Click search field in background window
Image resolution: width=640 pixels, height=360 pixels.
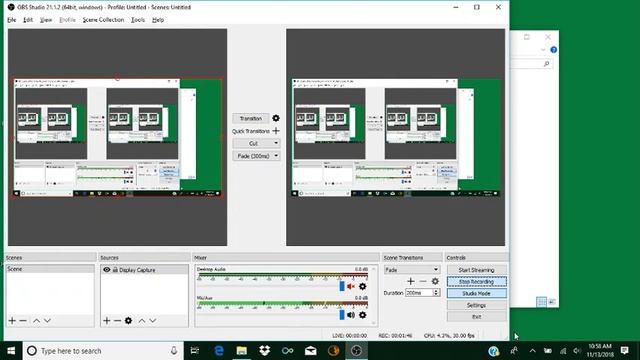[531, 64]
